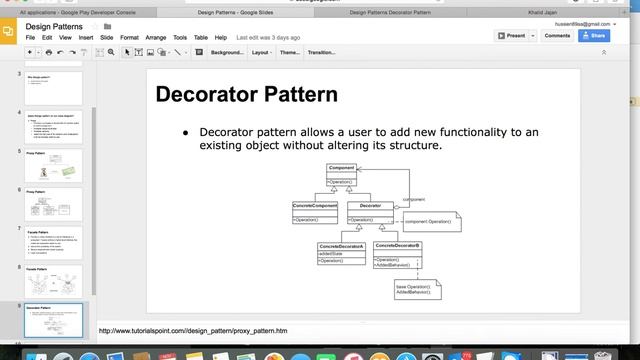
Task: Open new slide layout dropdown arrow
Action: pyautogui.click(x=38, y=52)
